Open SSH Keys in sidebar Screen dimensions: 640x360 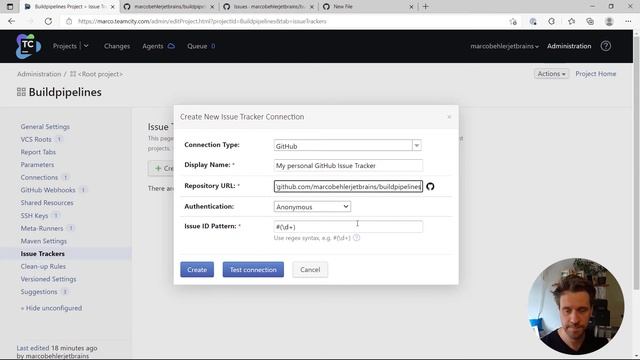(34, 216)
